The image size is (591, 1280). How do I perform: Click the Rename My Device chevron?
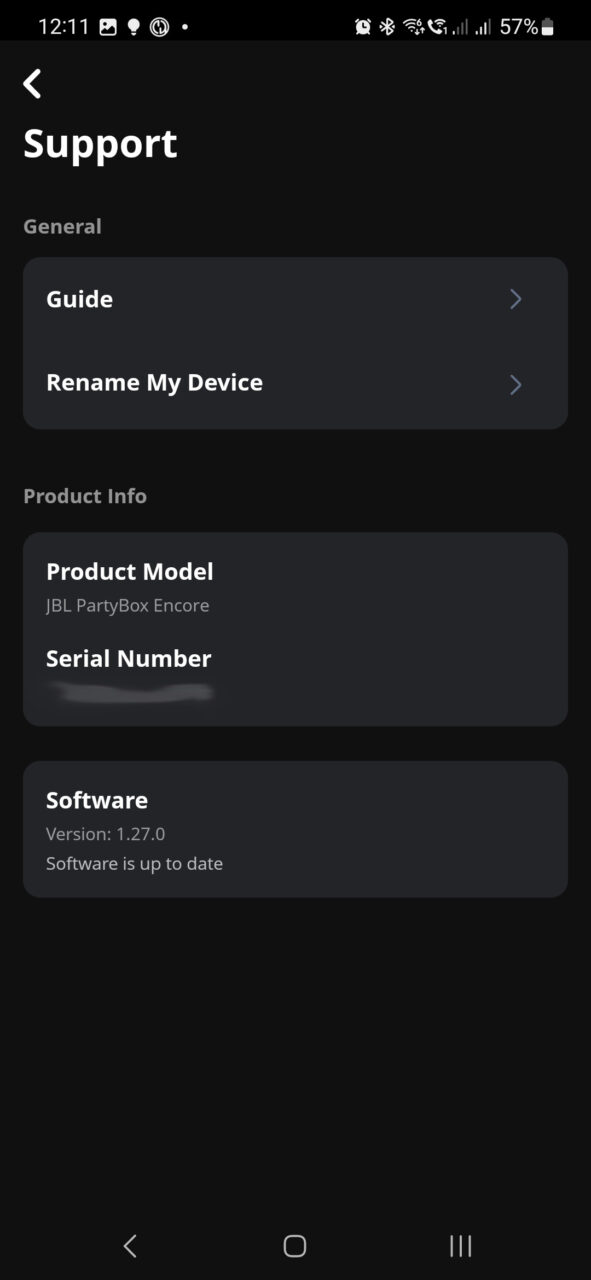tap(516, 384)
